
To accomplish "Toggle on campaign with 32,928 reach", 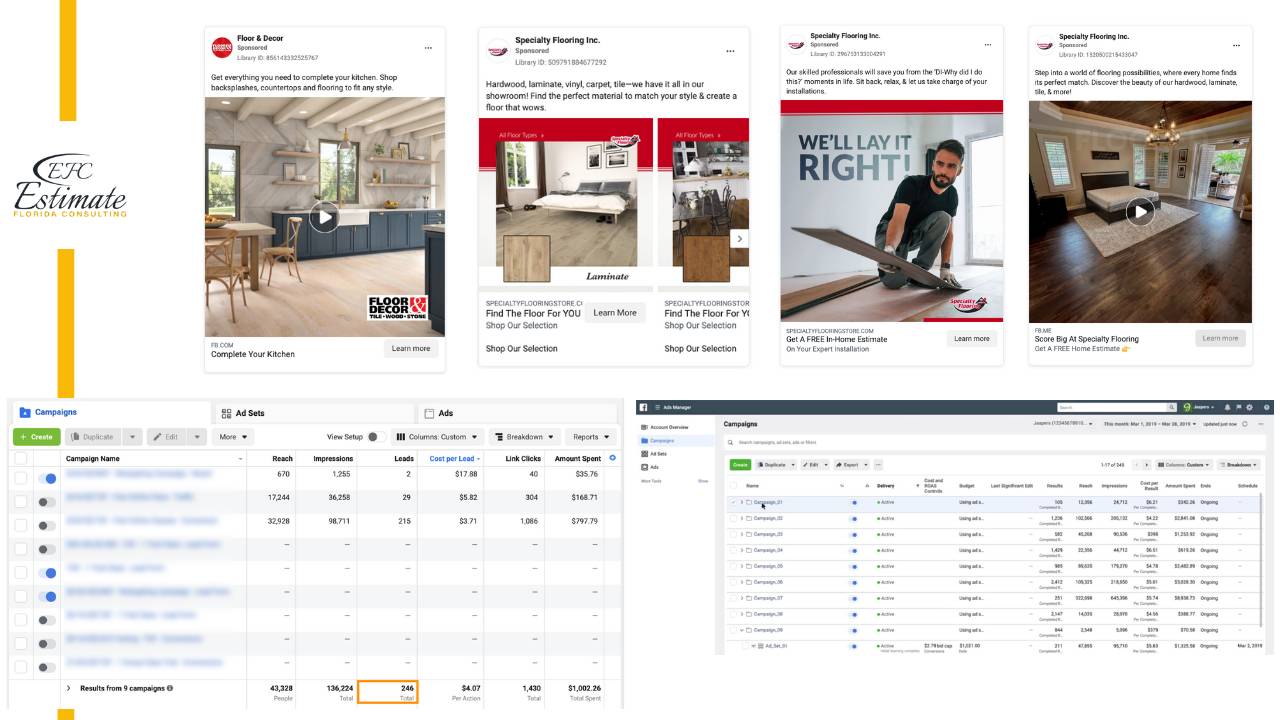I will click(x=47, y=526).
